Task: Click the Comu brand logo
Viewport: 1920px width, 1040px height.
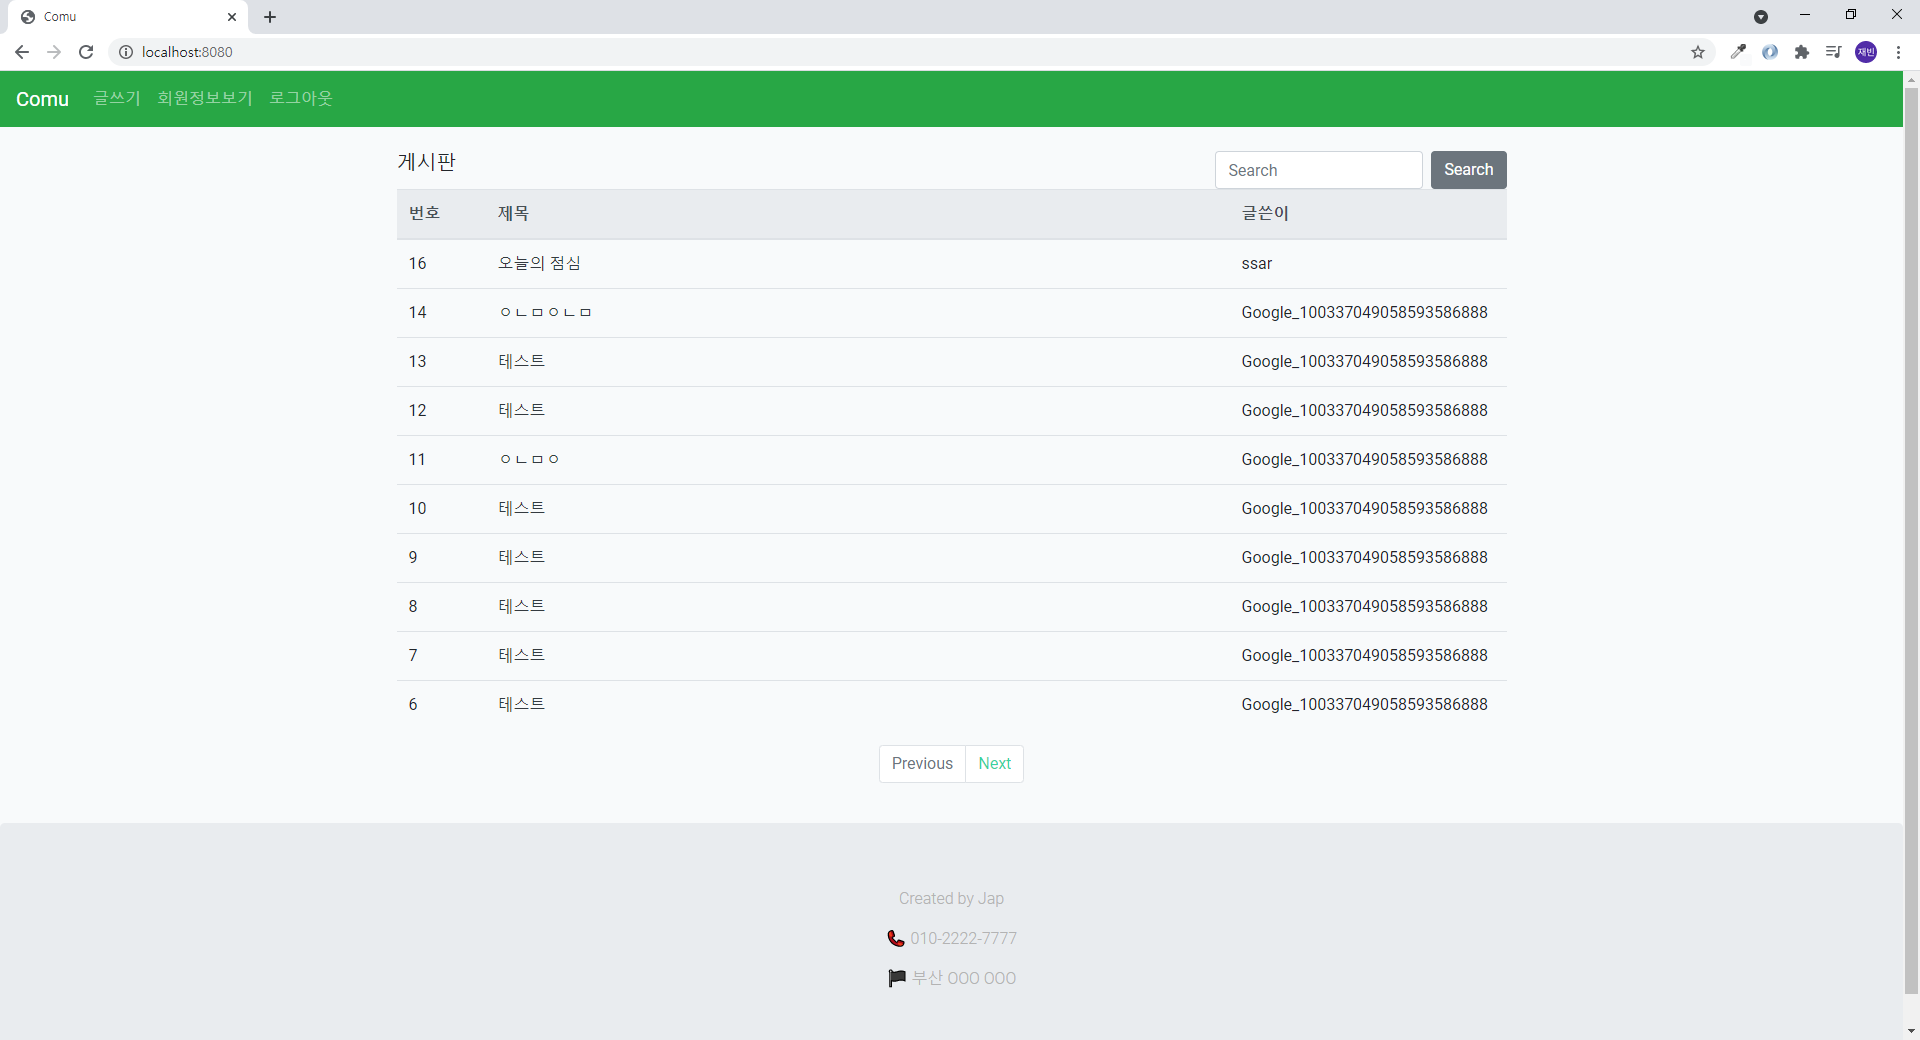Action: (42, 99)
